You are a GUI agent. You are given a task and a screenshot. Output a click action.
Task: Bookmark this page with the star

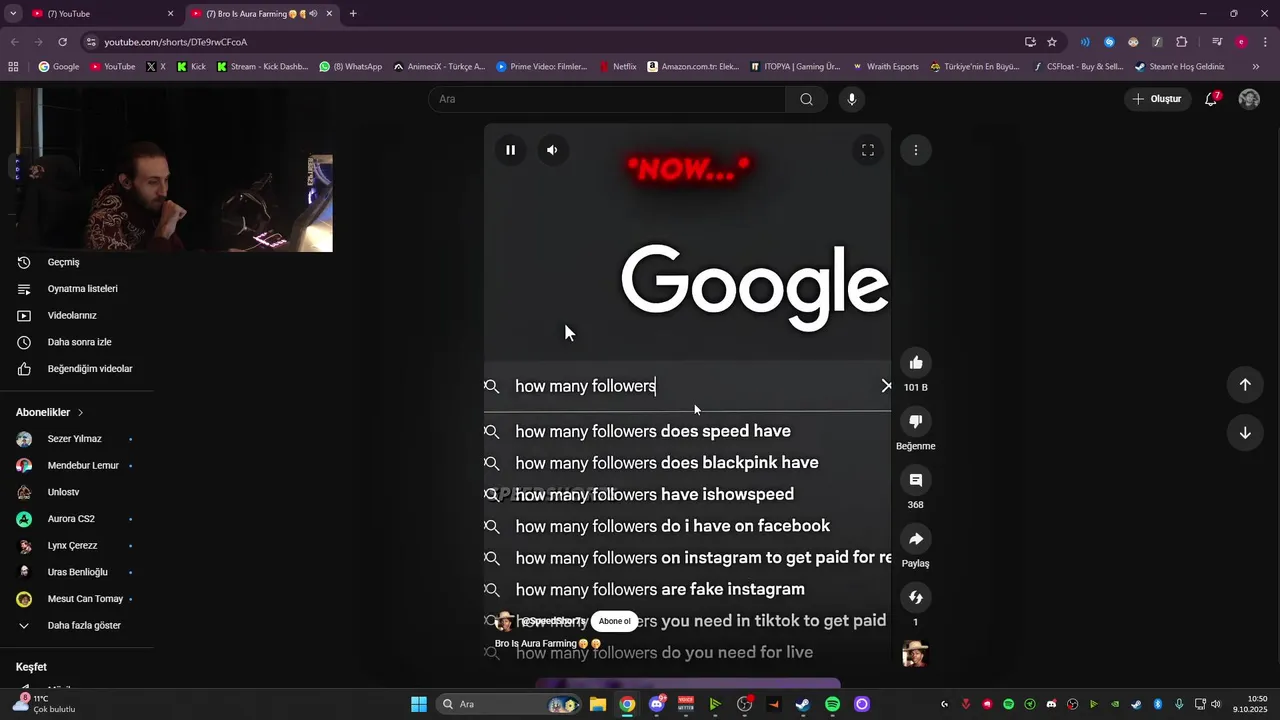click(x=1052, y=42)
